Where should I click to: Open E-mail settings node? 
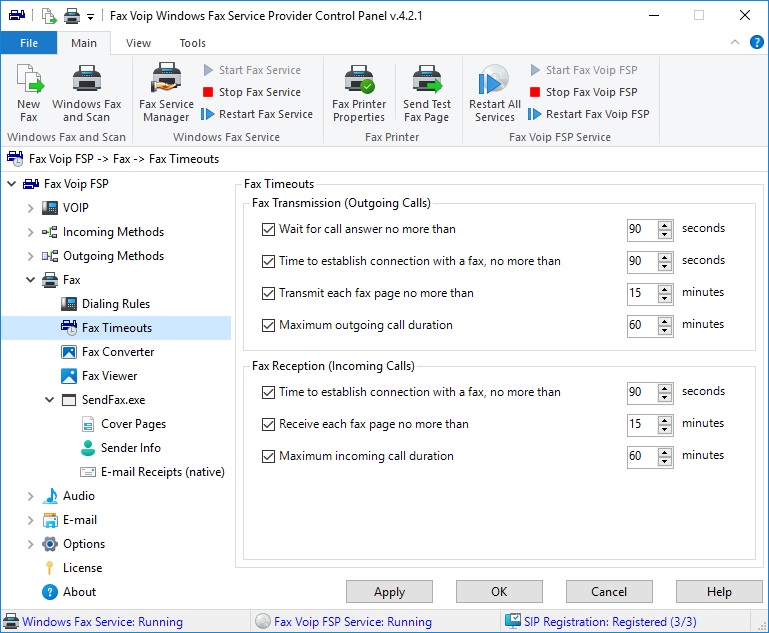79,520
